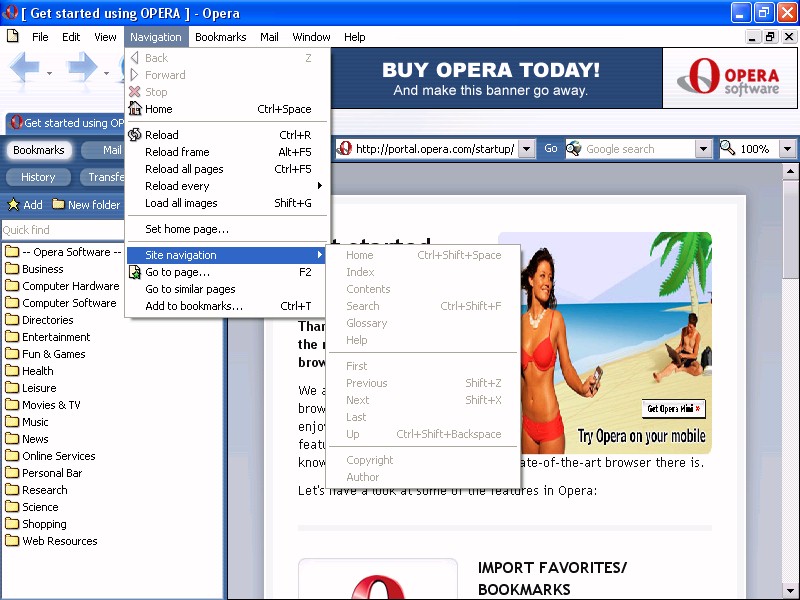Open the Bookmarks menu in menu bar

click(220, 37)
